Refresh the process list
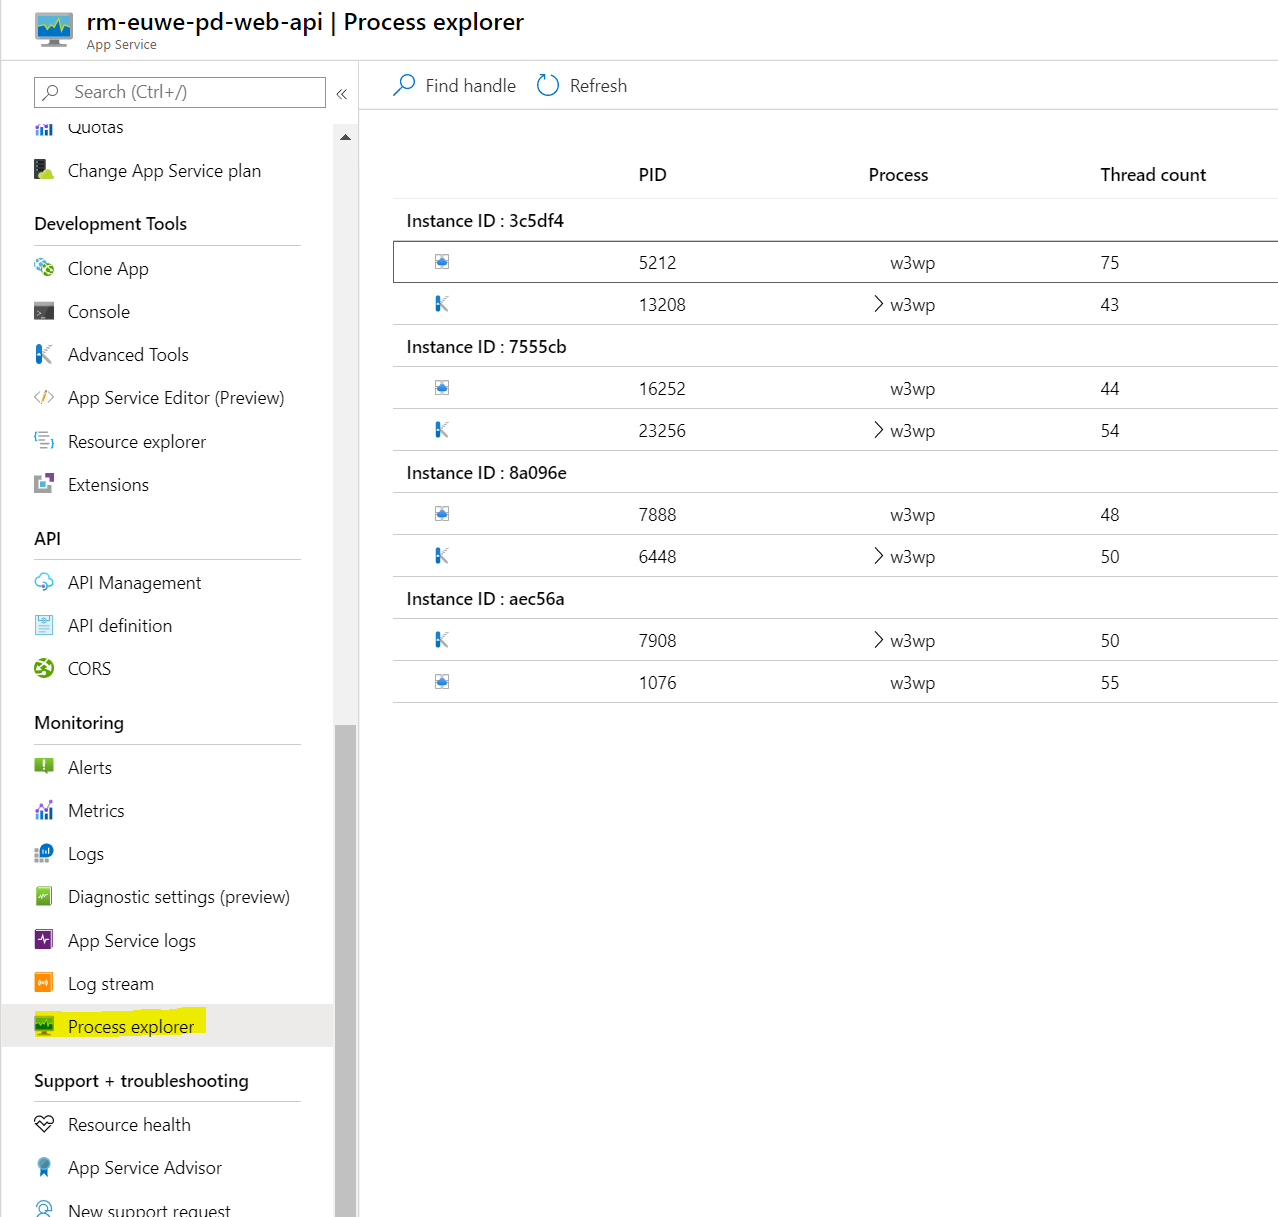 click(581, 85)
